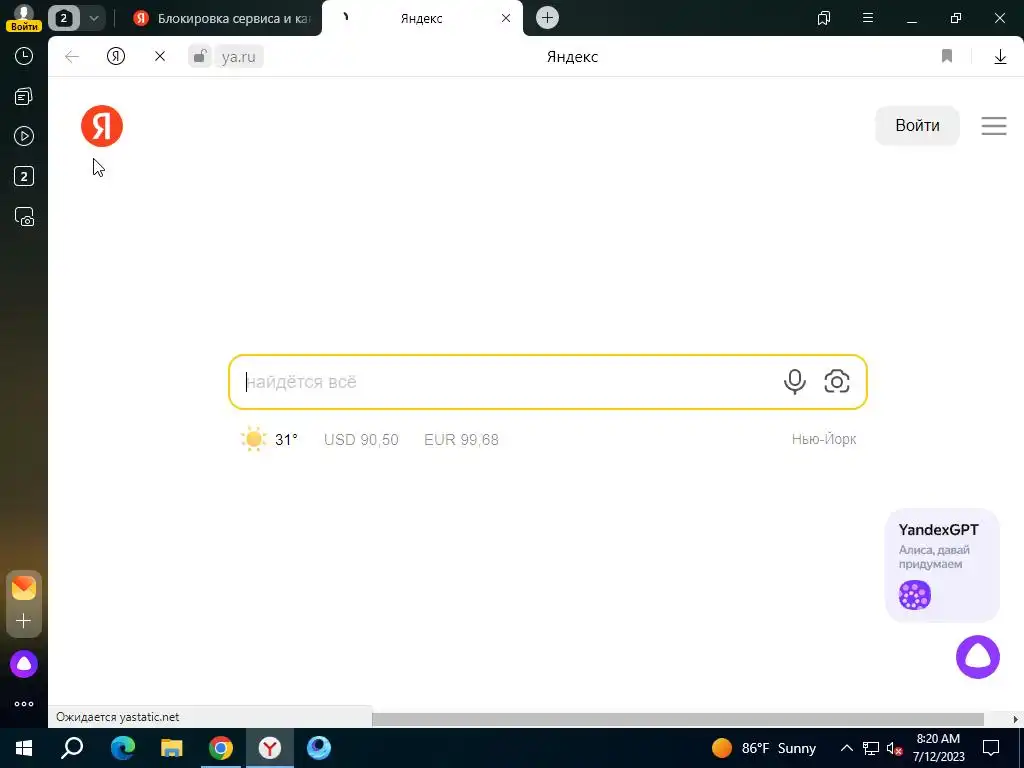Viewport: 1024px width, 768px height.
Task: Click the Yandex home Я button in the toolbar
Action: tap(116, 57)
